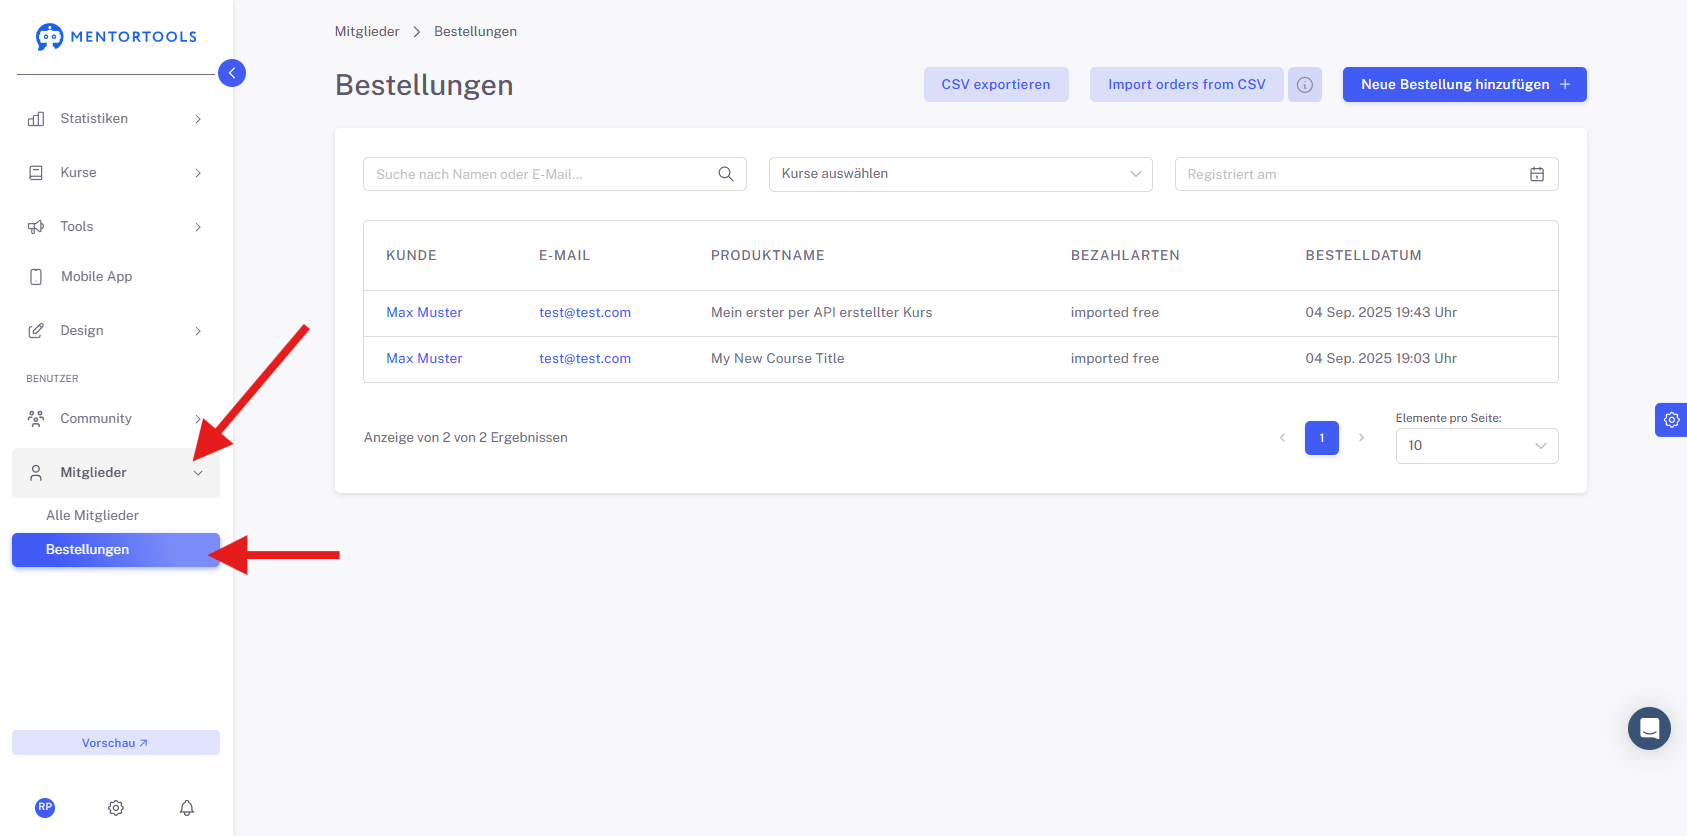
Task: Click the Community people icon
Action: coord(36,419)
